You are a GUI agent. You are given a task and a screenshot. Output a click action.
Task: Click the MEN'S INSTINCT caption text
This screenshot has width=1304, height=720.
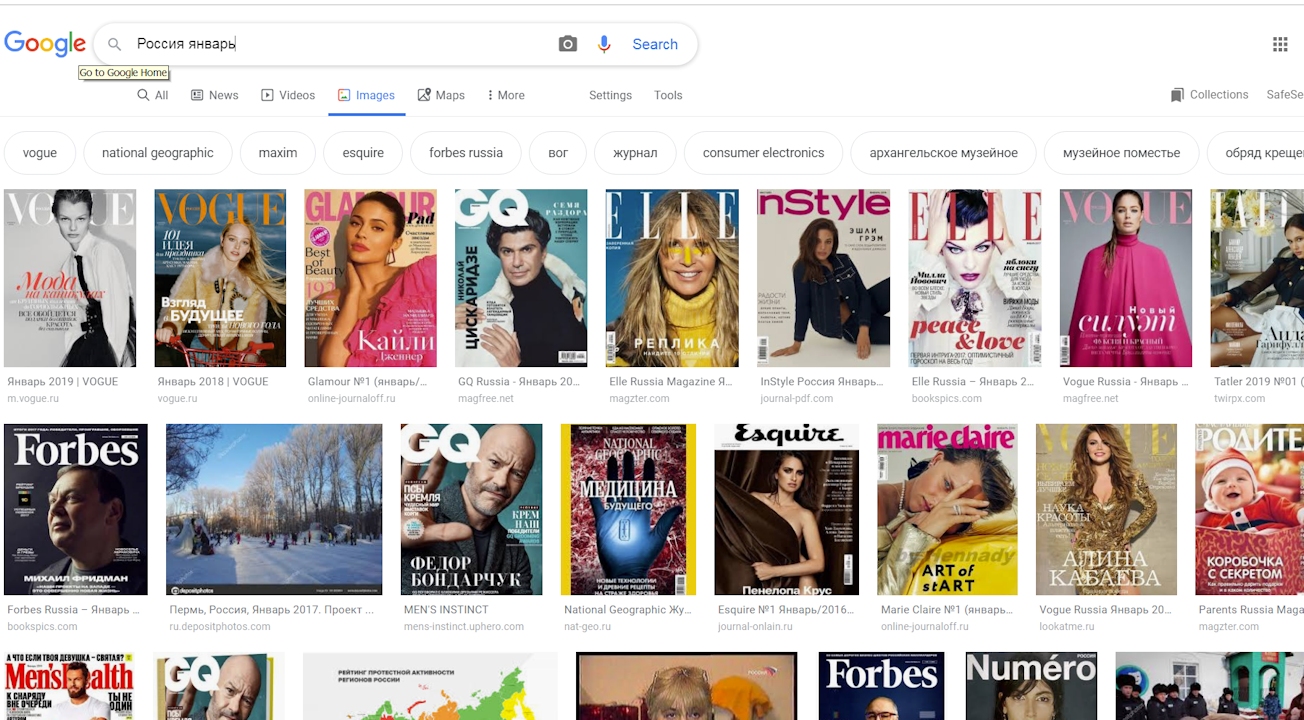446,609
